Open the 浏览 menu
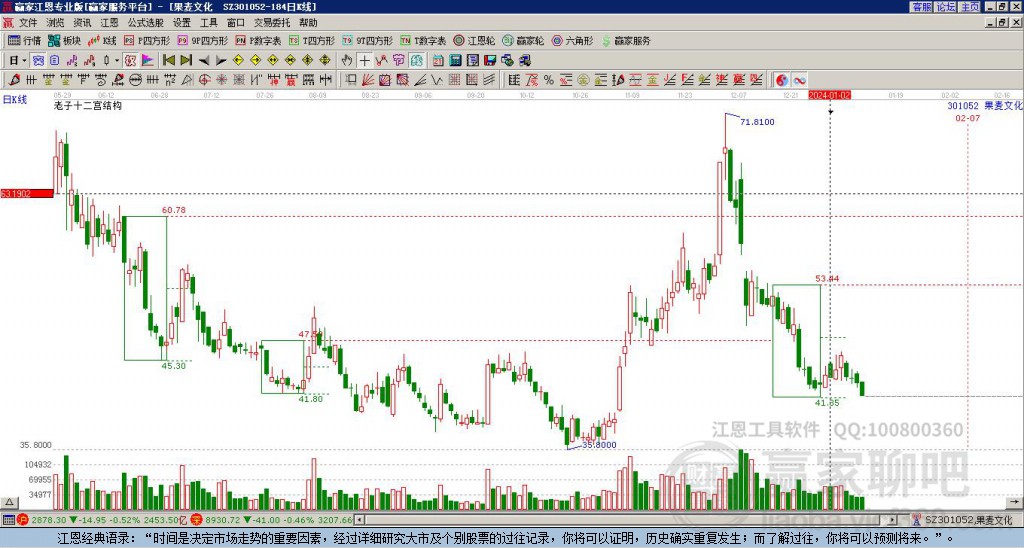1024x548 pixels. coord(55,23)
